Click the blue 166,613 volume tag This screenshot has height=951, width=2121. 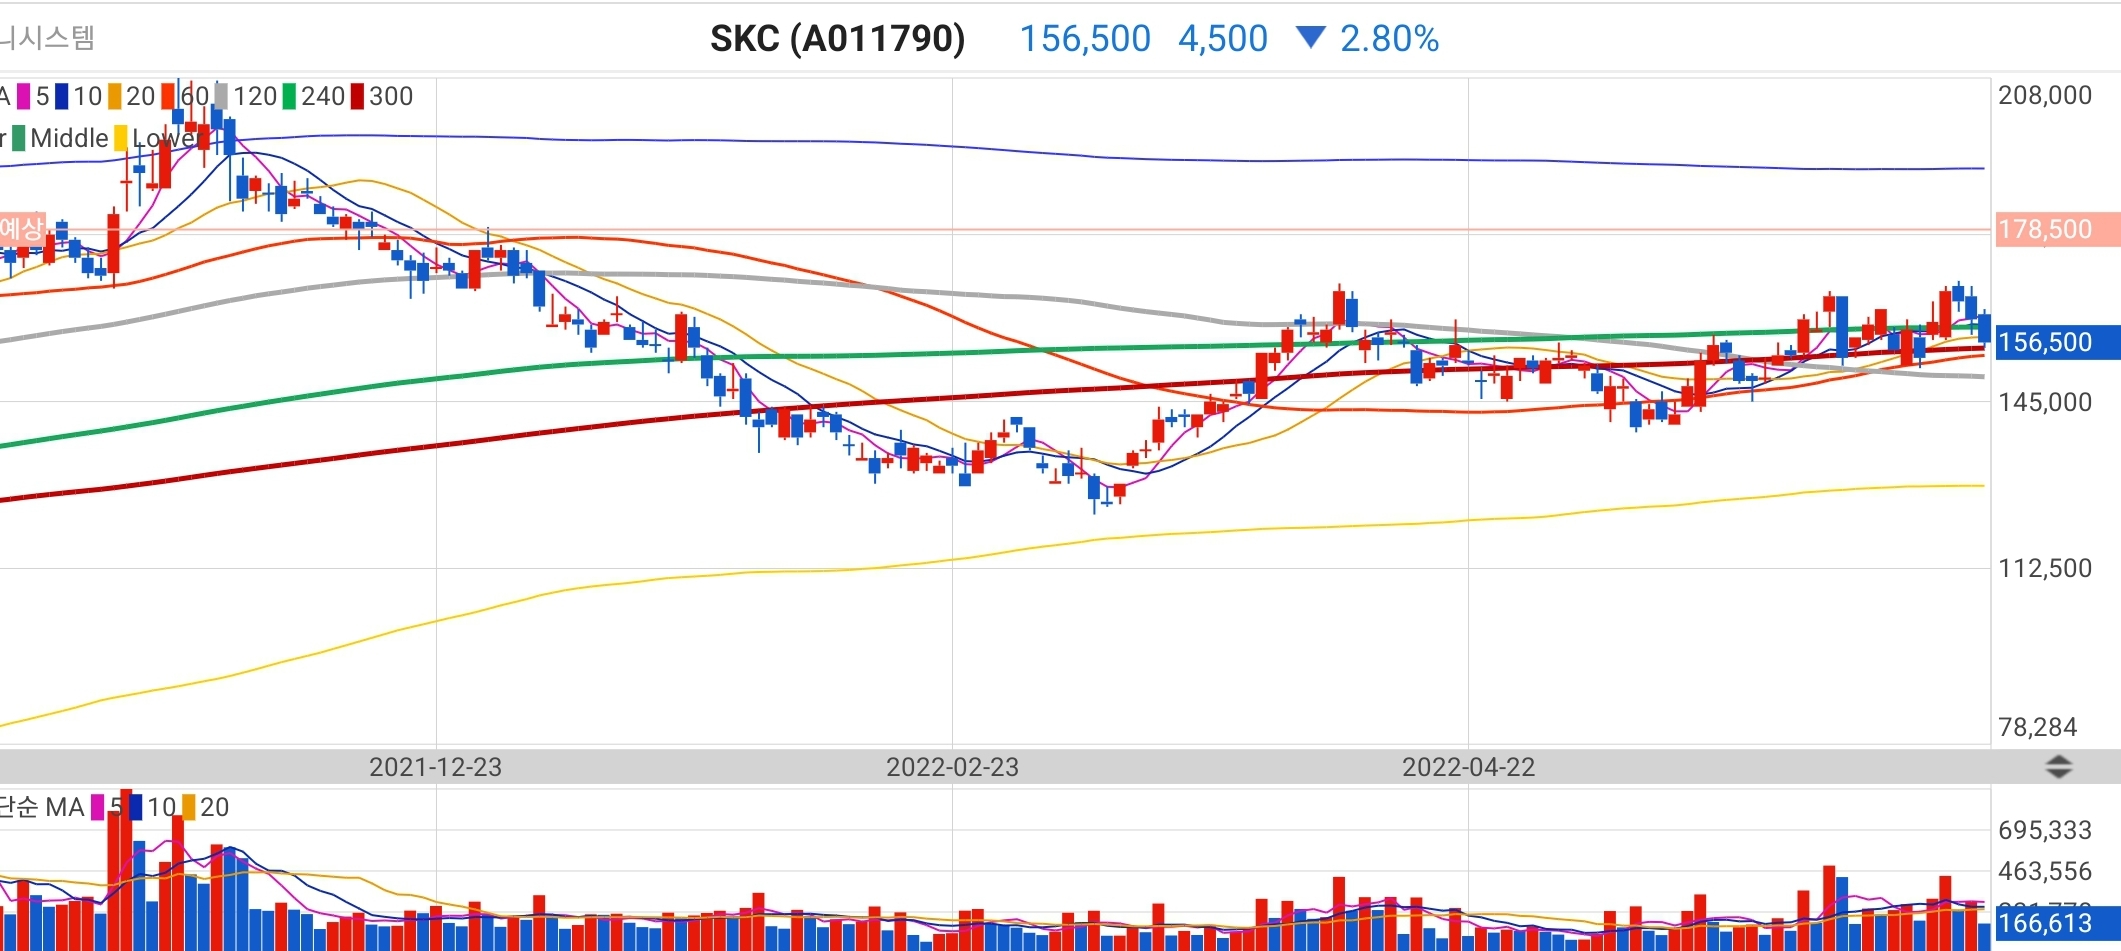click(2057, 923)
